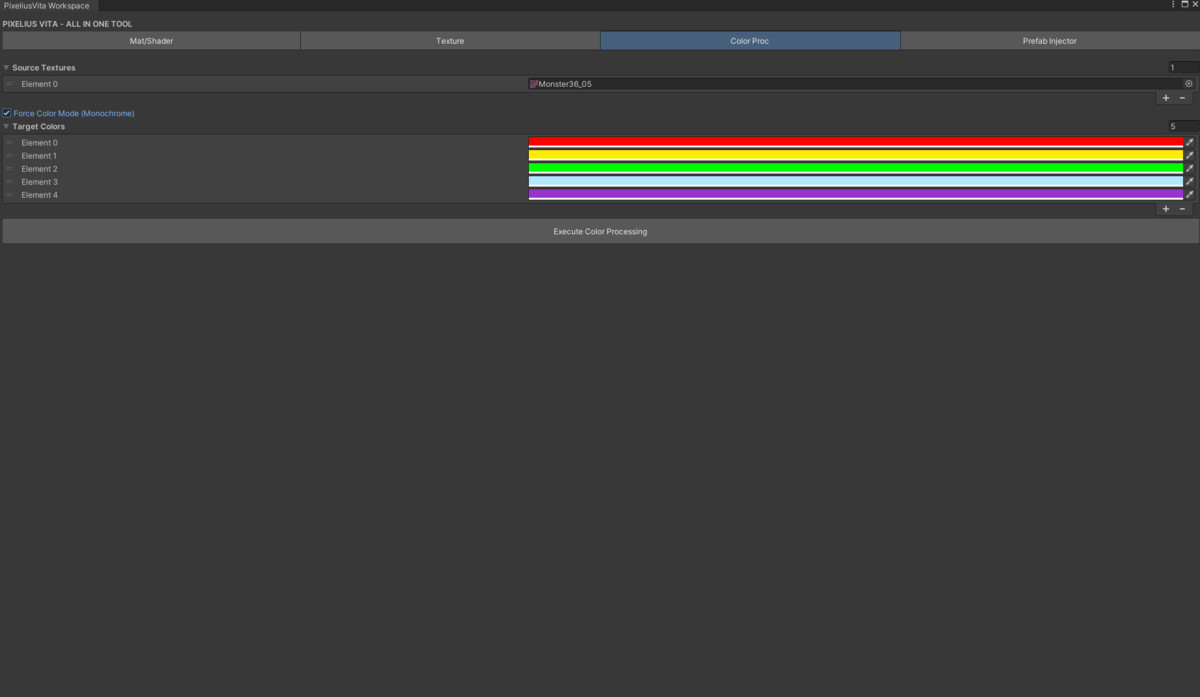Viewport: 1200px width, 697px height.
Task: Collapse the Source Textures list
Action: tap(6, 68)
